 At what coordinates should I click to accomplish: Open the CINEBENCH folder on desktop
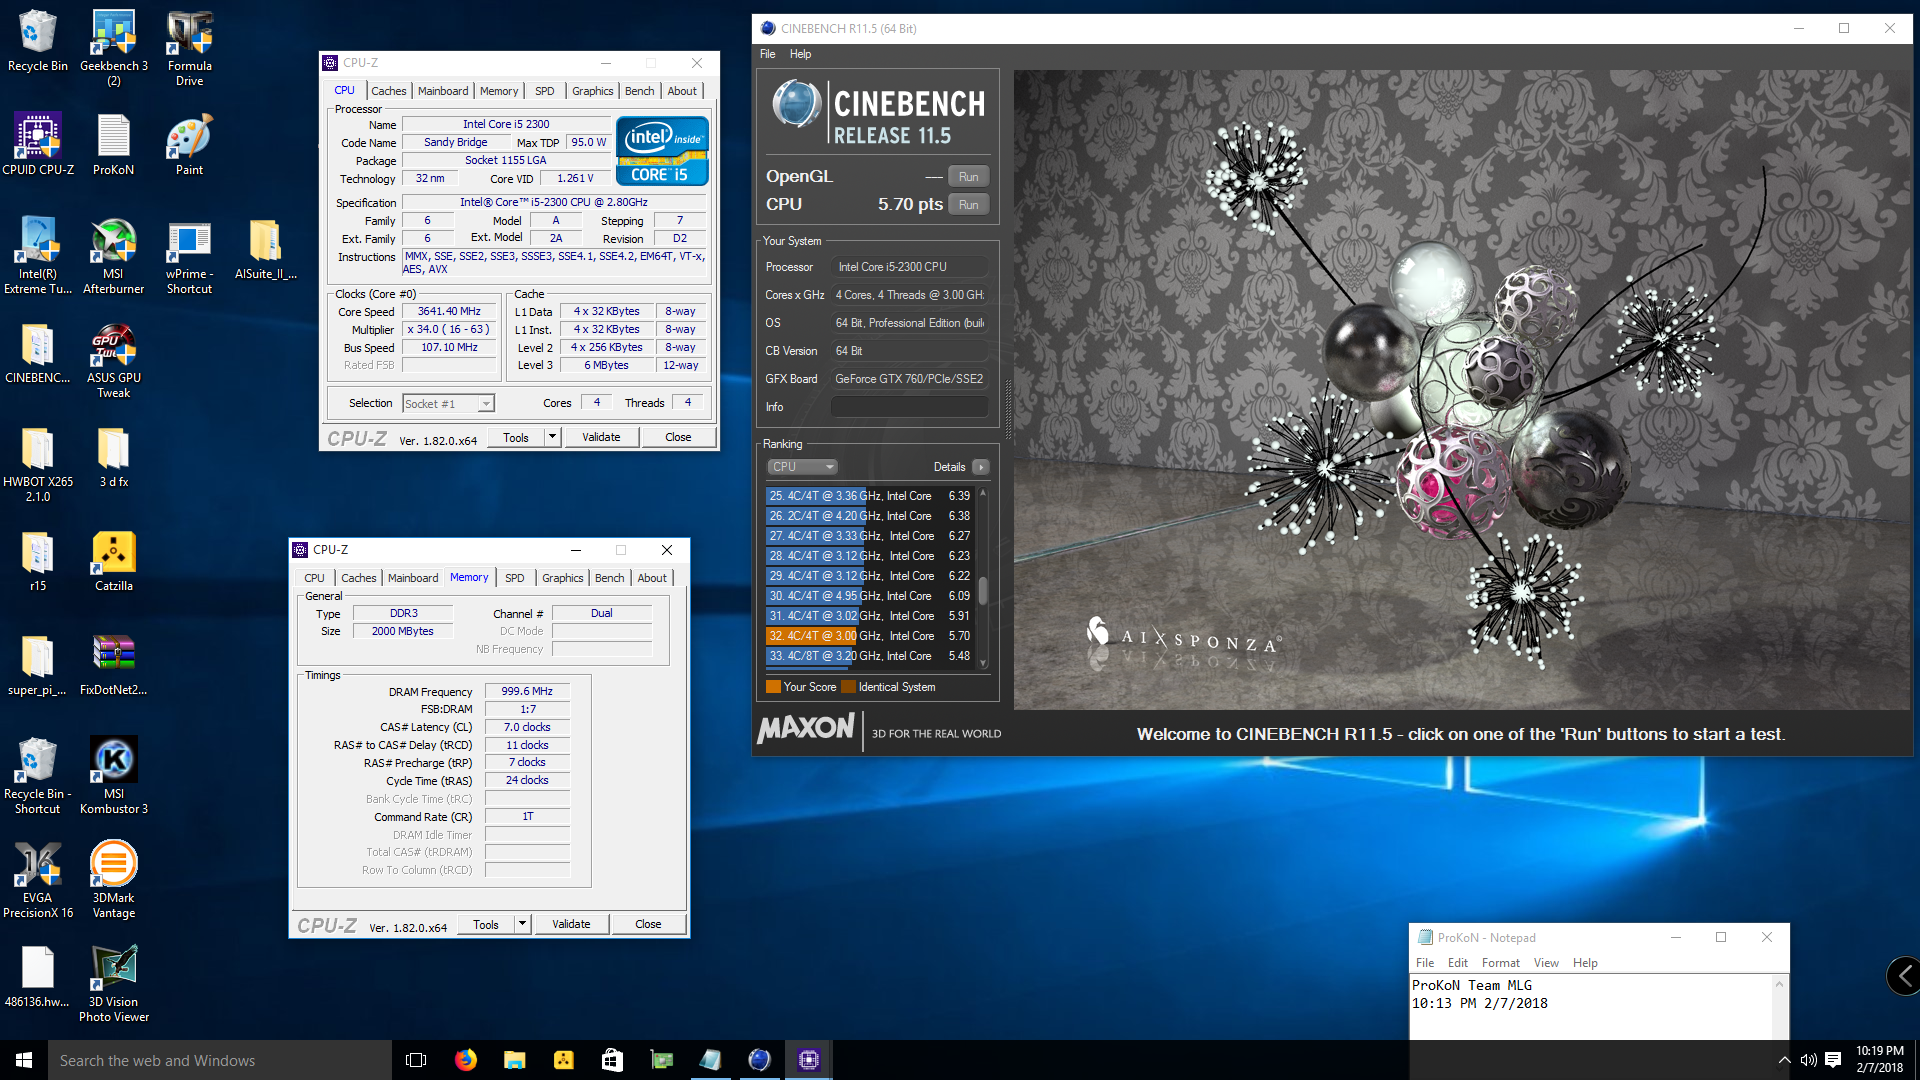(38, 354)
